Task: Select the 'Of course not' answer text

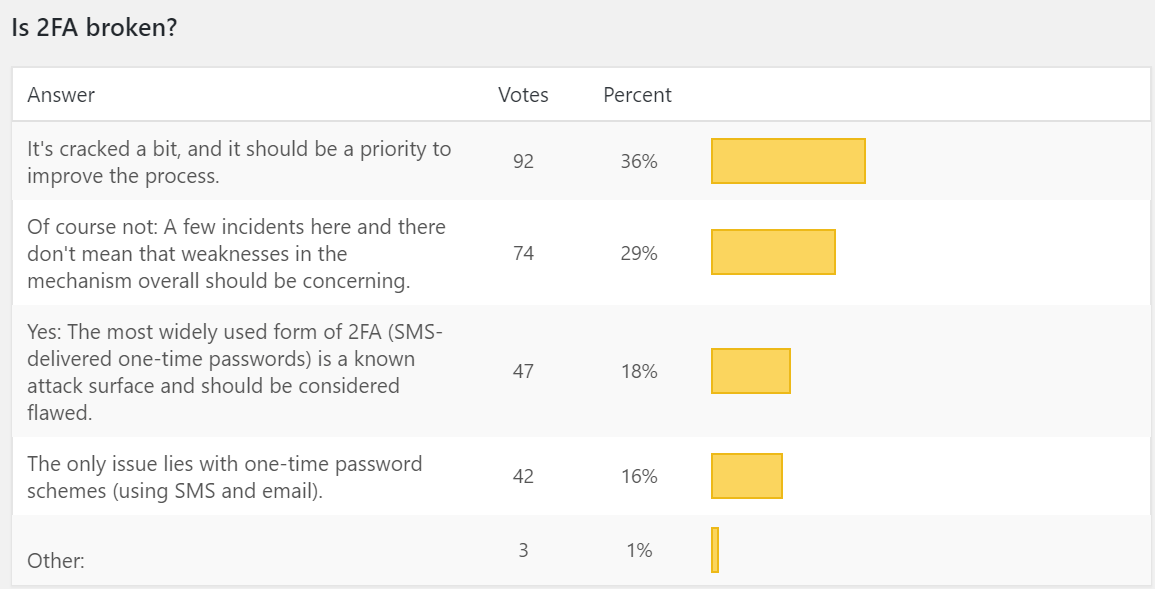Action: [x=236, y=253]
